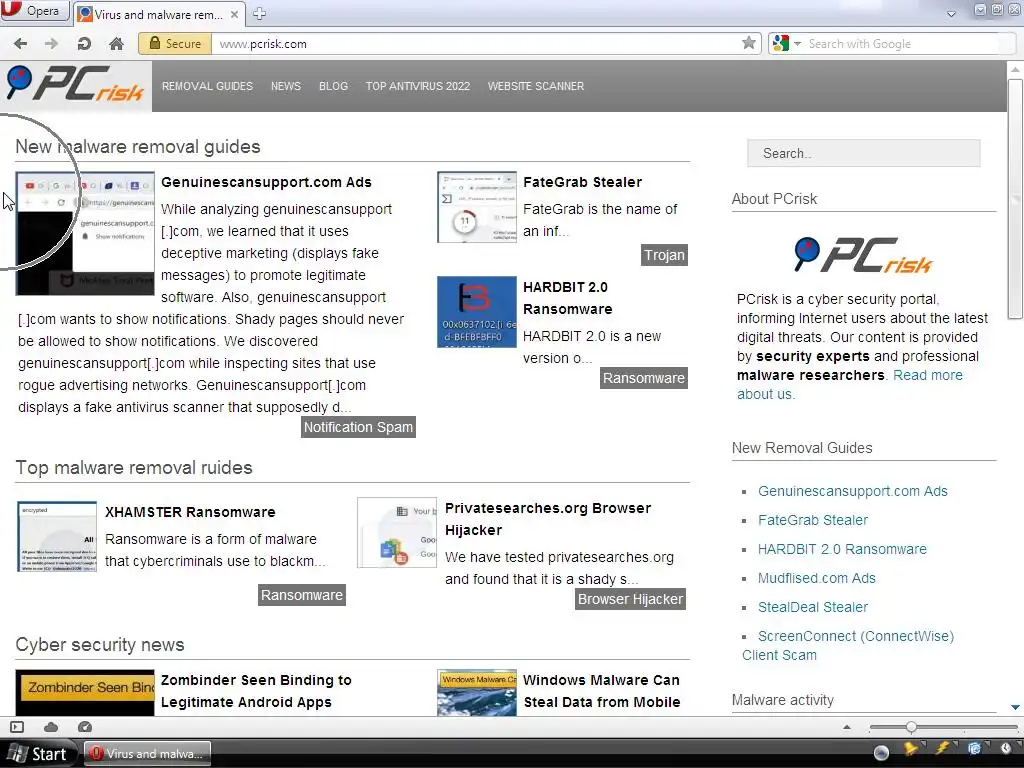
Task: Open search engine dropdown arrow
Action: 797,44
